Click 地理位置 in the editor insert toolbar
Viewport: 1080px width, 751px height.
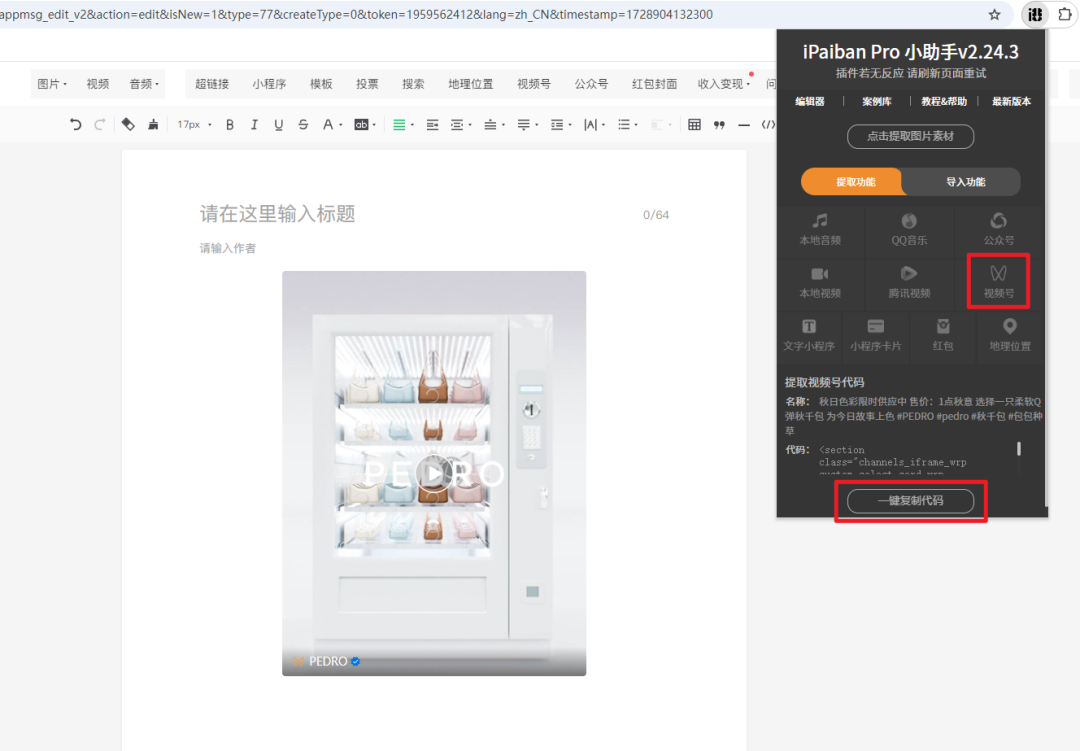point(470,84)
